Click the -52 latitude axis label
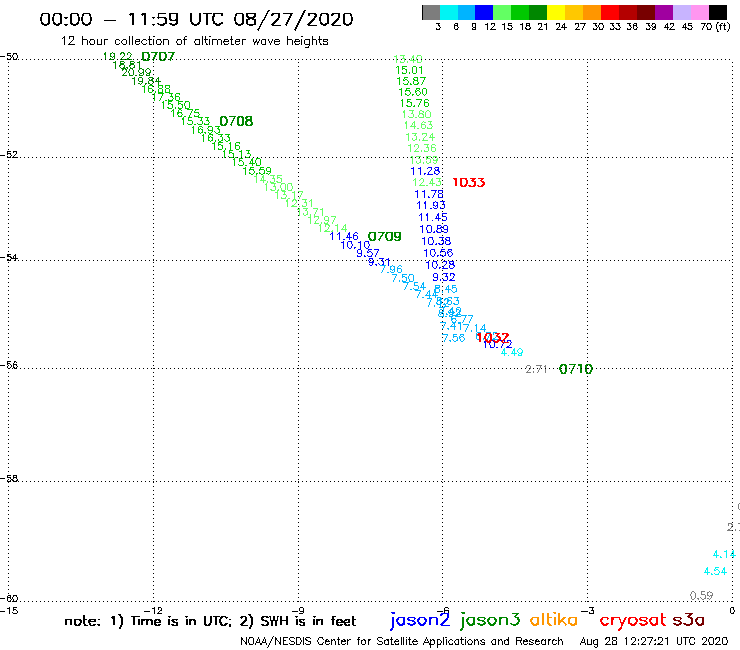740x650 pixels. [x=9, y=155]
